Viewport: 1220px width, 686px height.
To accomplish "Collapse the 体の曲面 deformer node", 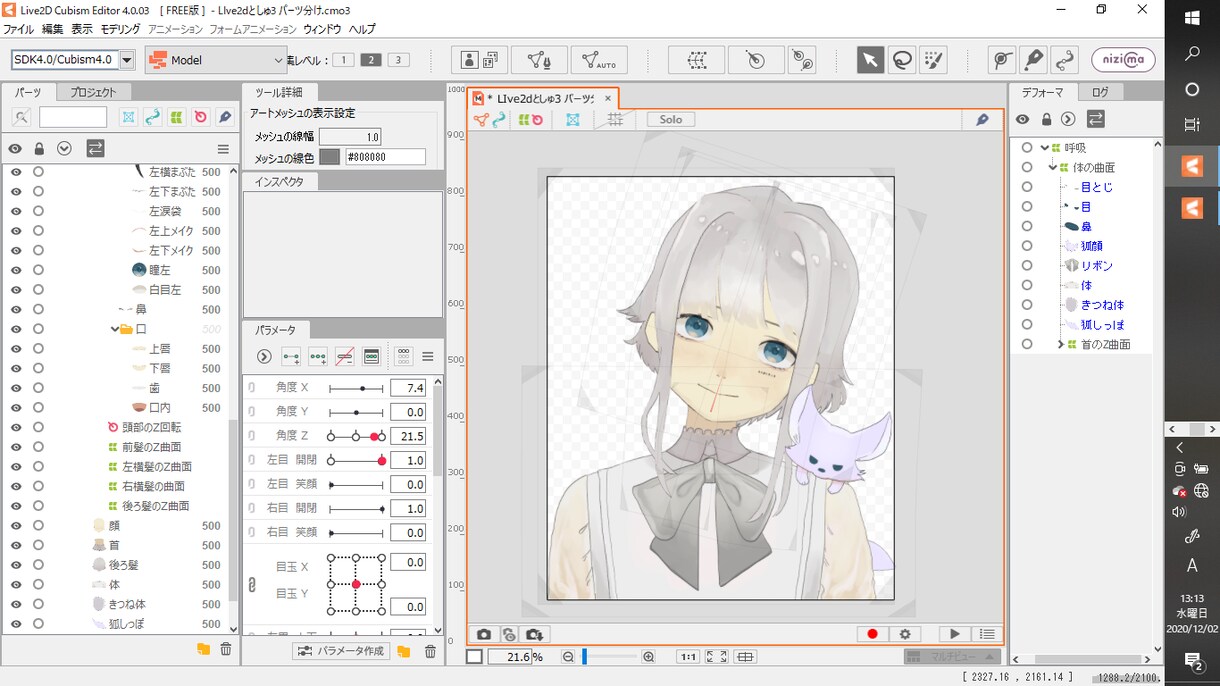I will pos(1052,167).
